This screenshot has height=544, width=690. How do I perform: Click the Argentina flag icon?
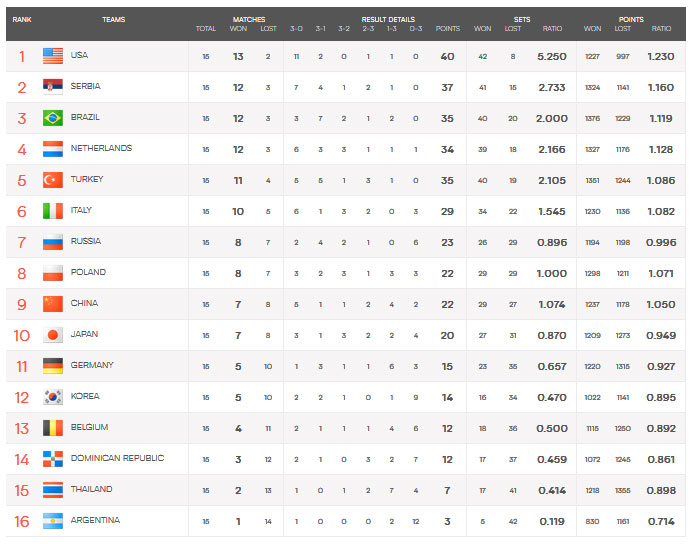[x=53, y=521]
